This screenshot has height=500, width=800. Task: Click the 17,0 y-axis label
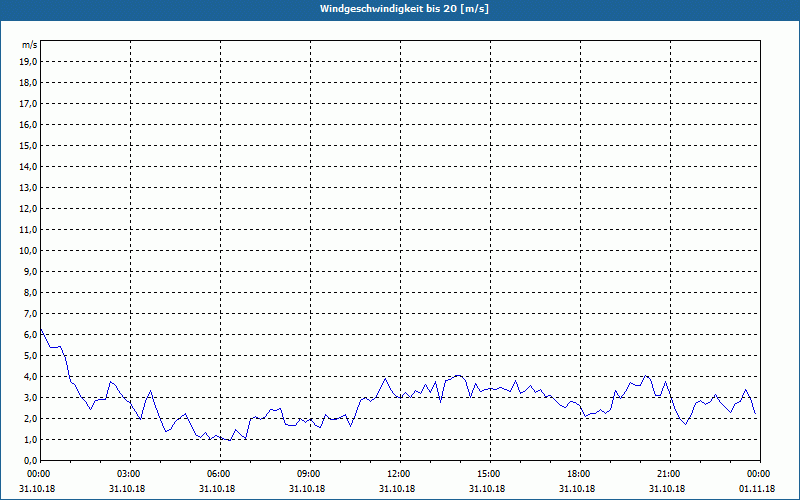tap(28, 104)
